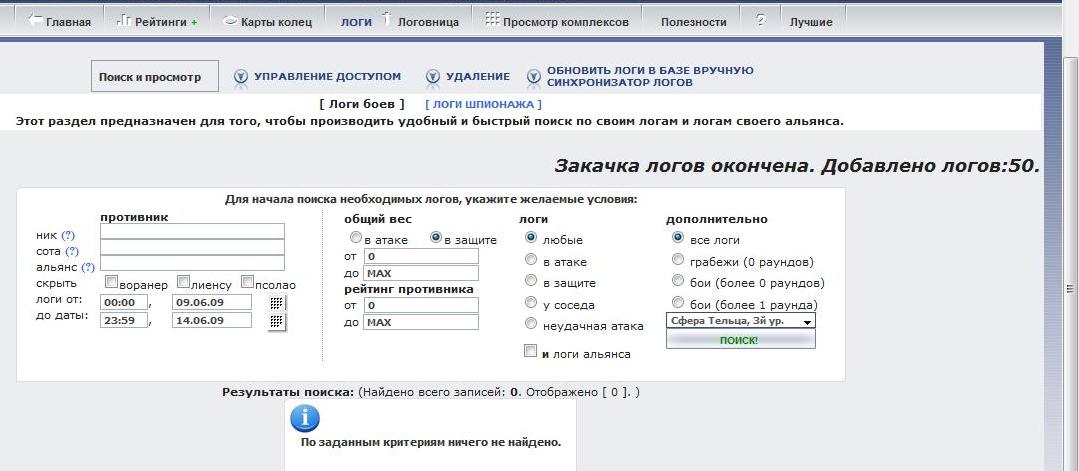
Task: Open calendar picker for логи от date
Action: [x=277, y=302]
